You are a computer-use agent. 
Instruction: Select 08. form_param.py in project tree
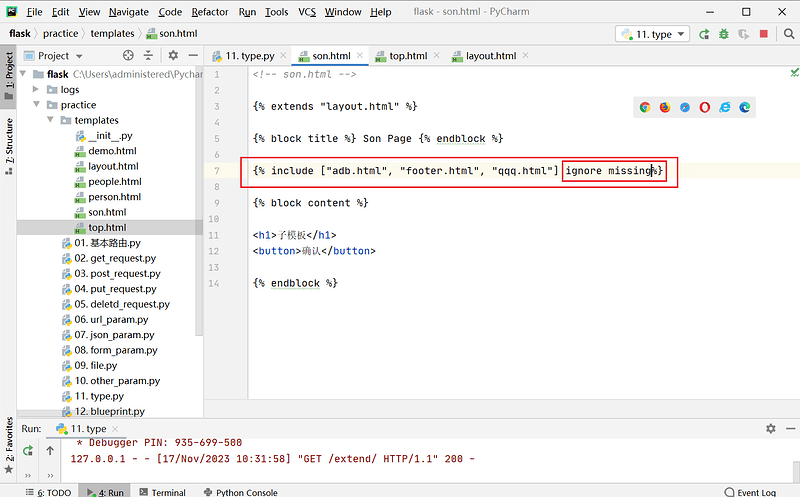pyautogui.click(x=116, y=350)
